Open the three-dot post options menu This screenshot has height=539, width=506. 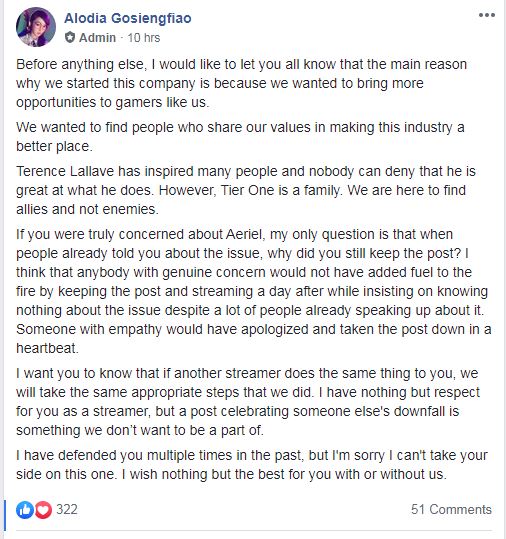(x=487, y=15)
